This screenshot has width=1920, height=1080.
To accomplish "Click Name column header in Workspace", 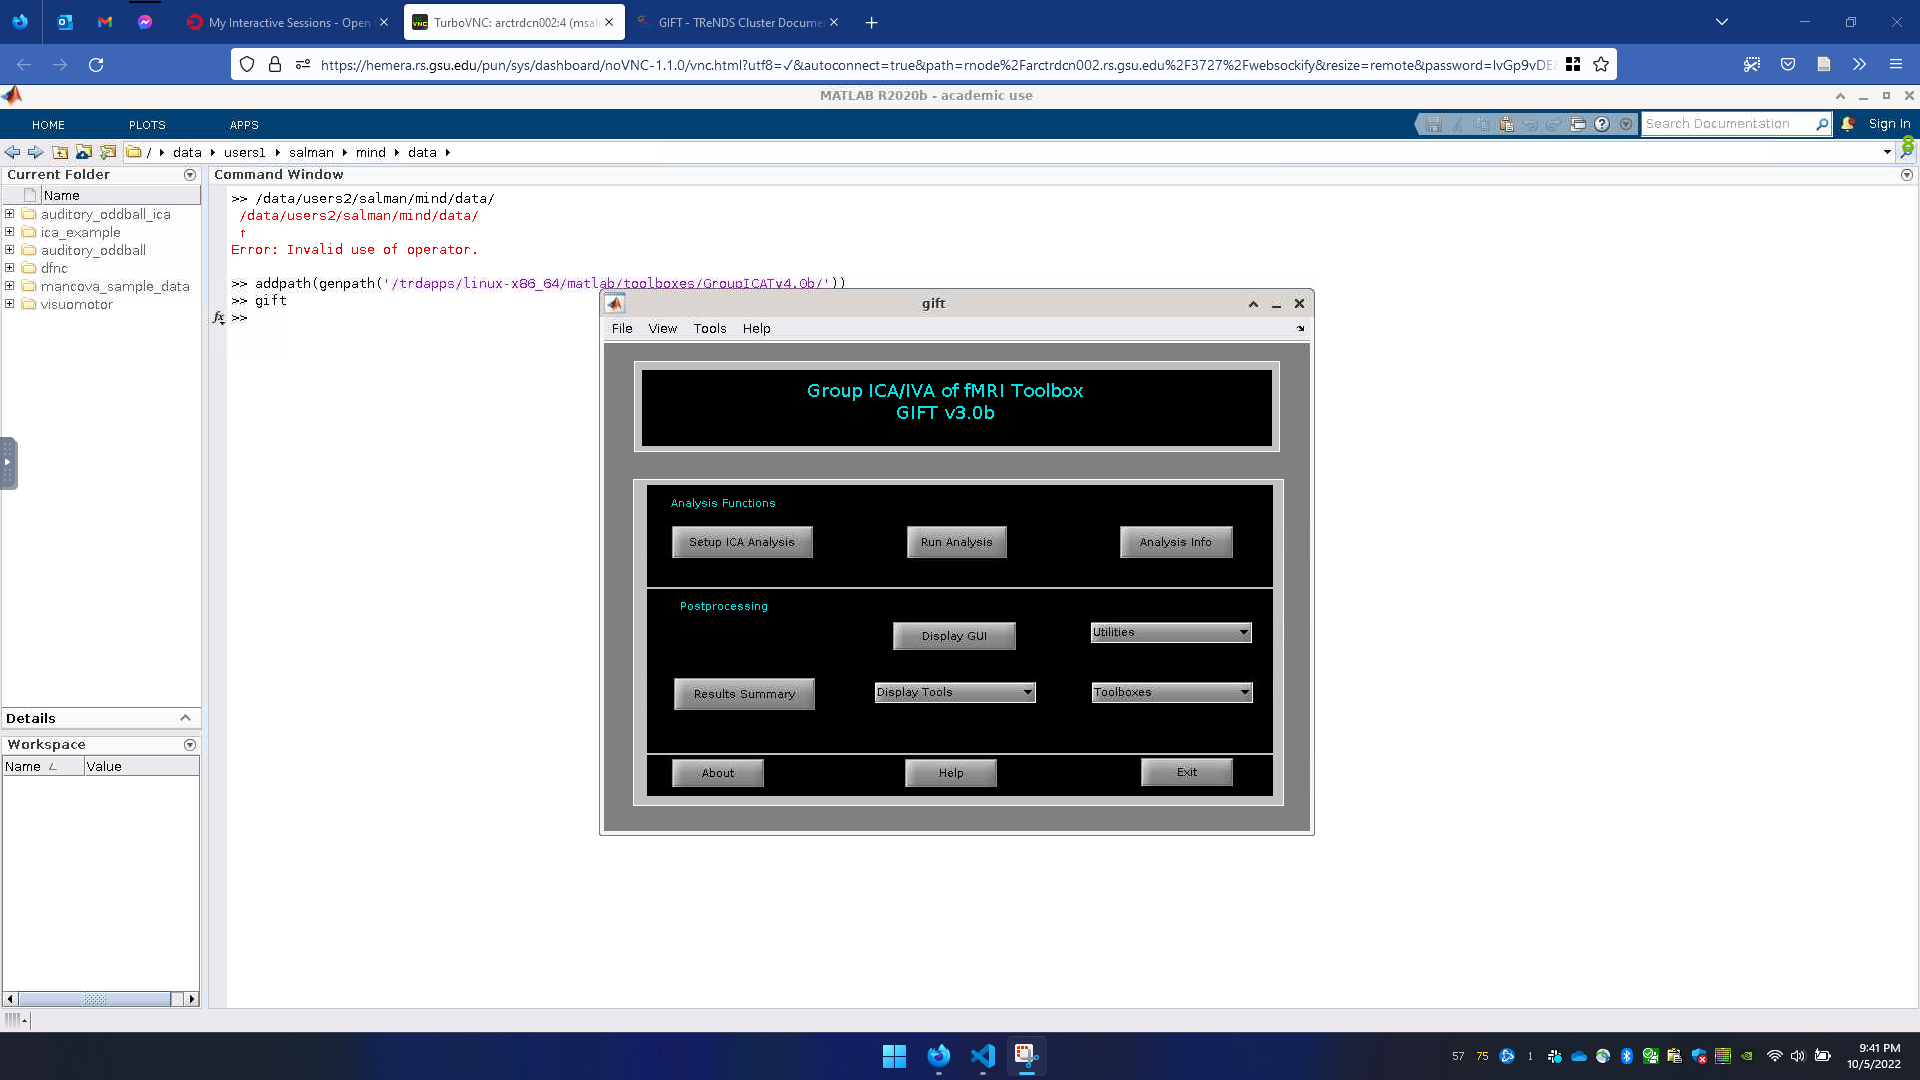I will pos(43,766).
